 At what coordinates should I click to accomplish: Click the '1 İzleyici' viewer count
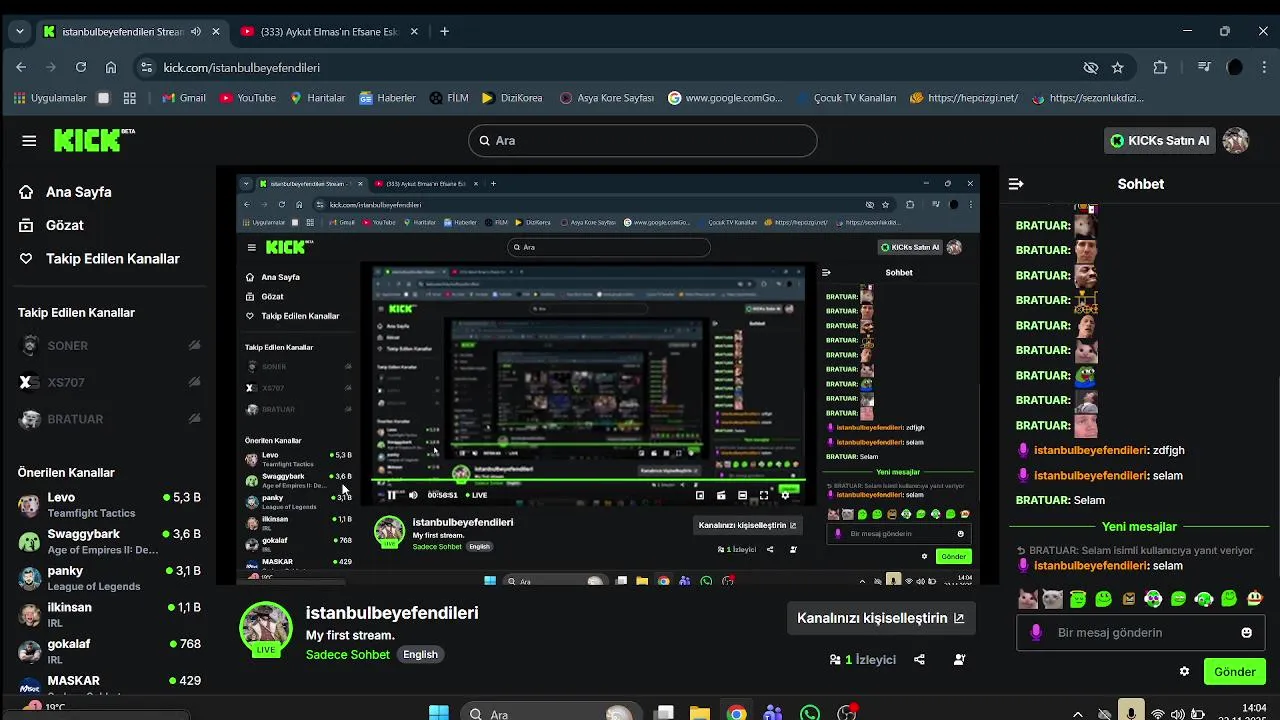pos(863,660)
